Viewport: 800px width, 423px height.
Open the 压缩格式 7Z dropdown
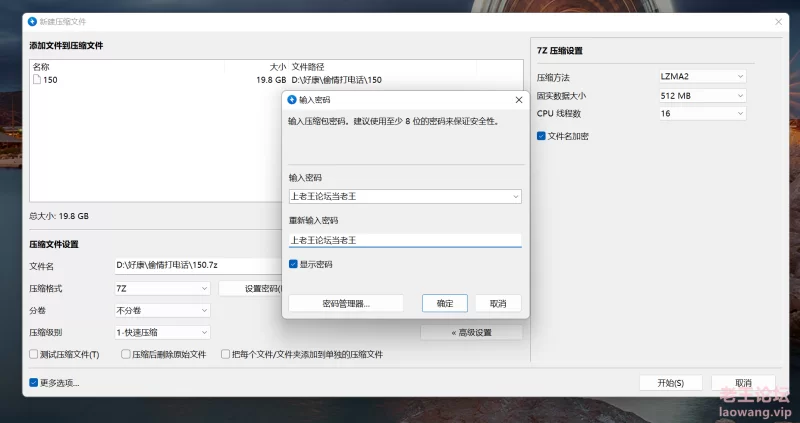tap(162, 288)
